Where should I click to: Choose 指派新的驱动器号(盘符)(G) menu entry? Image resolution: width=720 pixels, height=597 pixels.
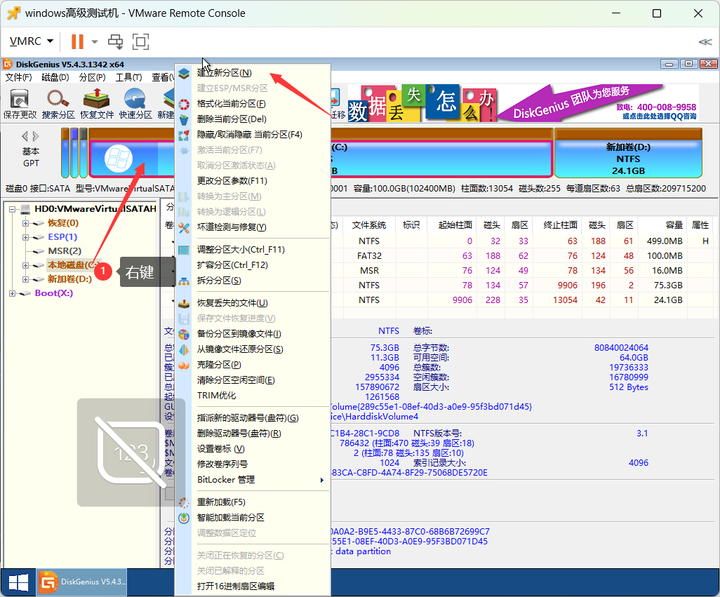pos(253,418)
